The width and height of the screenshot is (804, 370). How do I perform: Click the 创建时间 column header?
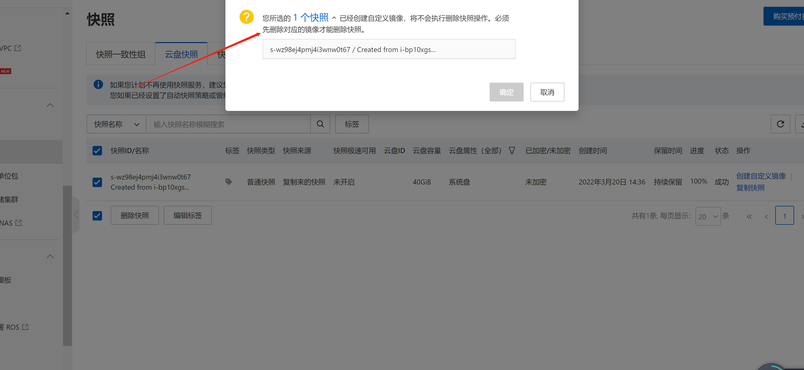(x=593, y=151)
